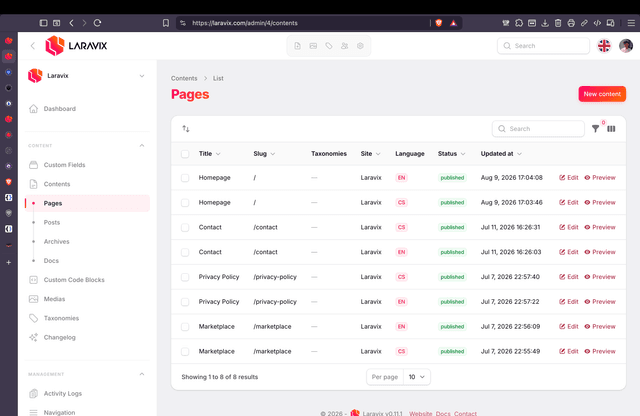Sort table by Title column
Screen dimensions: 640x416
(x=209, y=153)
